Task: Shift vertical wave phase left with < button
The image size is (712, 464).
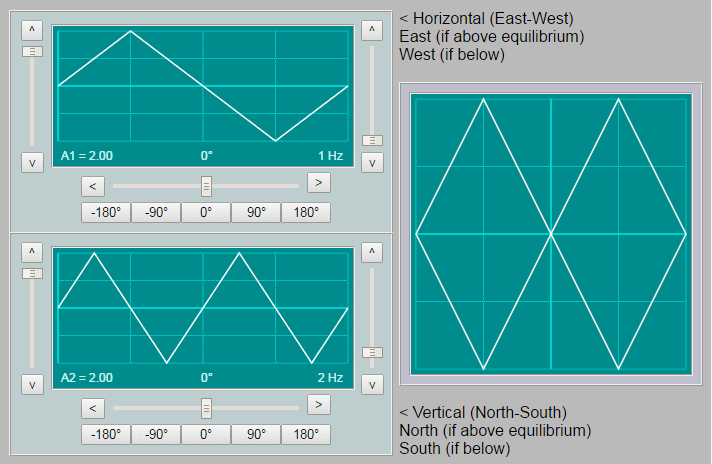Action: point(93,408)
